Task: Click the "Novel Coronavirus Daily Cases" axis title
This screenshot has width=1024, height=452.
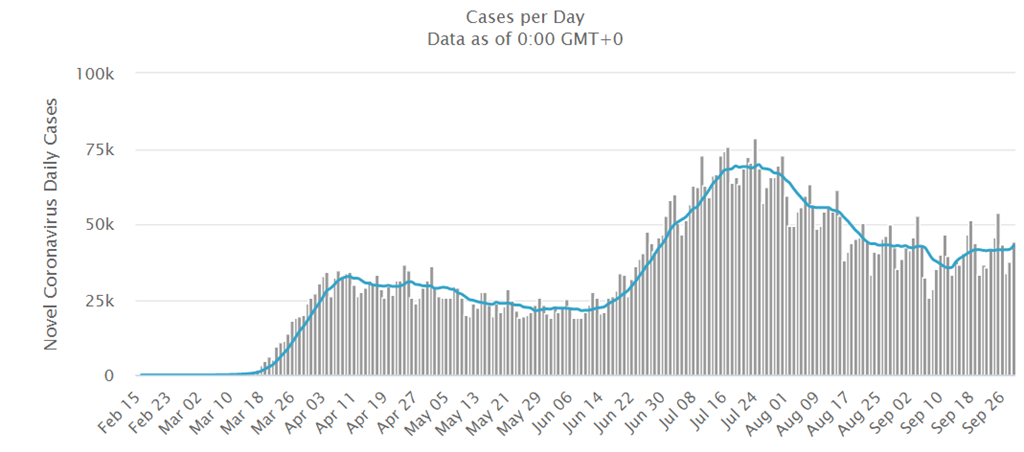Action: click(51, 223)
